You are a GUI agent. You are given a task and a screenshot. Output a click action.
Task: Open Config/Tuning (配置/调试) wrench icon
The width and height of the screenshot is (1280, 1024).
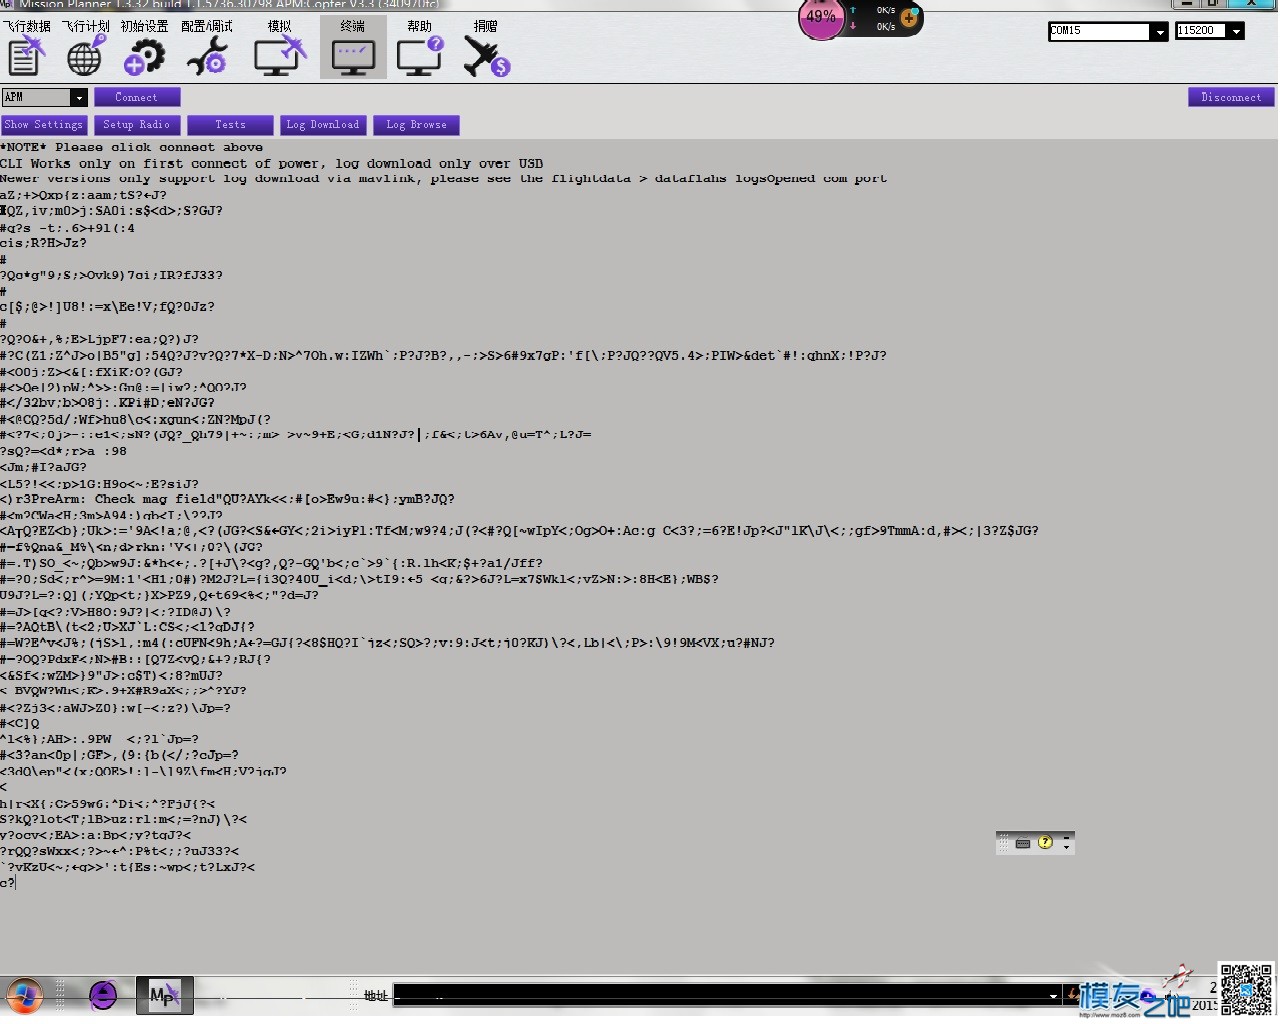pyautogui.click(x=206, y=48)
